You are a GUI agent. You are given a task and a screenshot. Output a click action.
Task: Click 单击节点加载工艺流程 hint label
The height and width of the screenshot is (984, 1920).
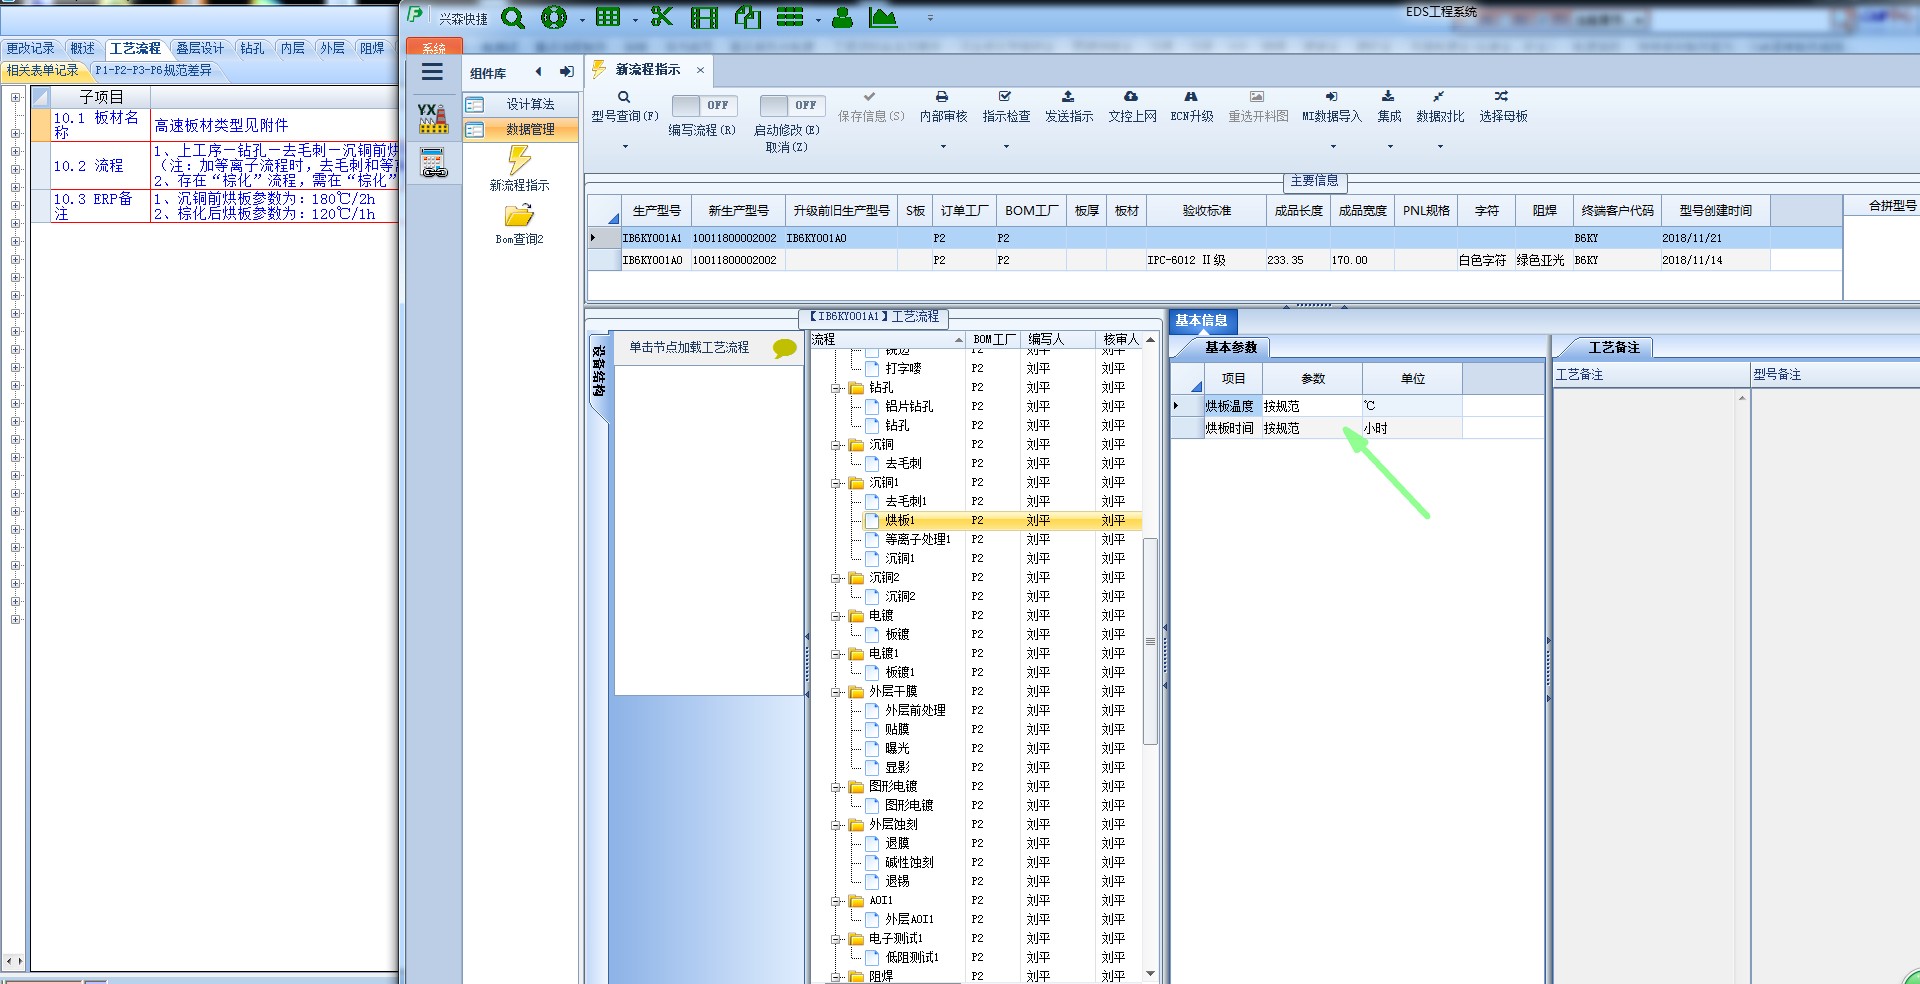point(689,348)
